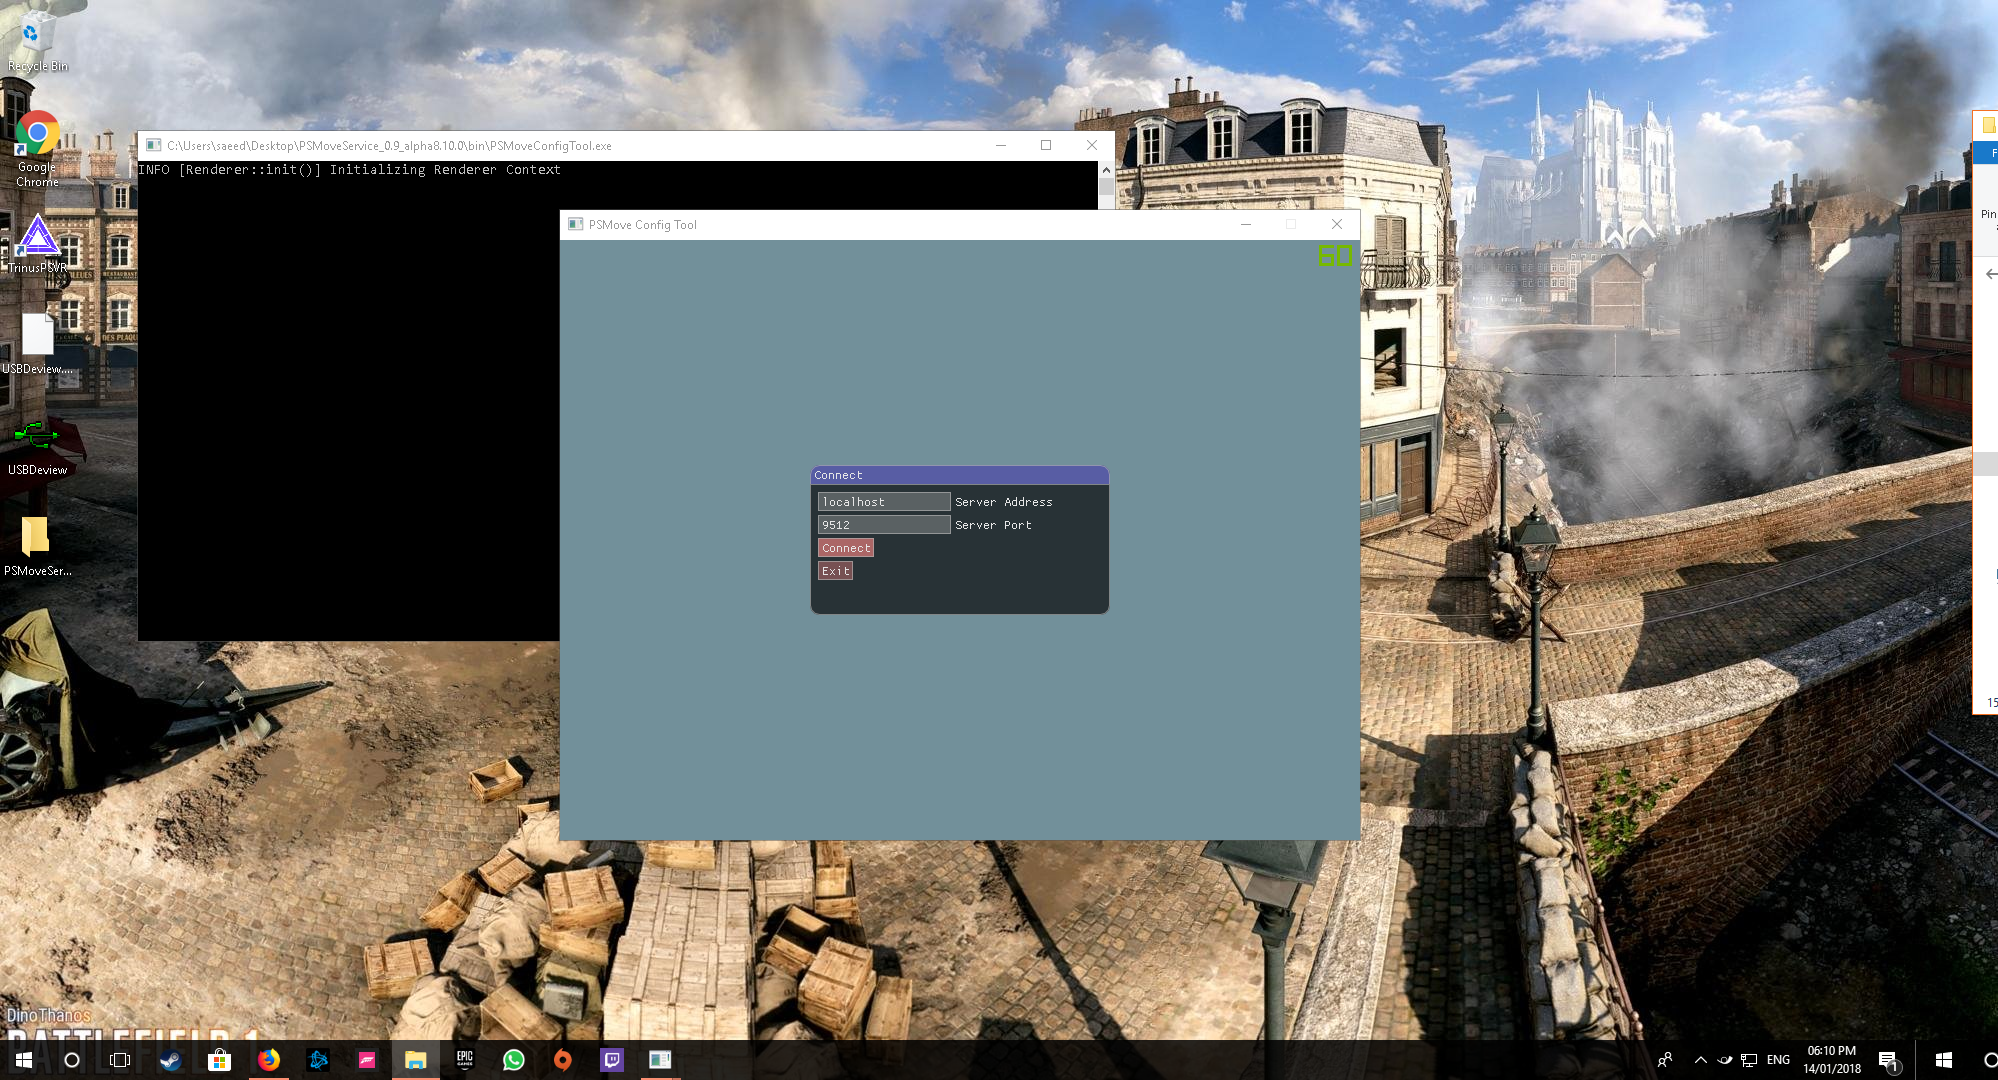The height and width of the screenshot is (1080, 1998).
Task: Open the Recycle Bin desktop icon
Action: 38,42
